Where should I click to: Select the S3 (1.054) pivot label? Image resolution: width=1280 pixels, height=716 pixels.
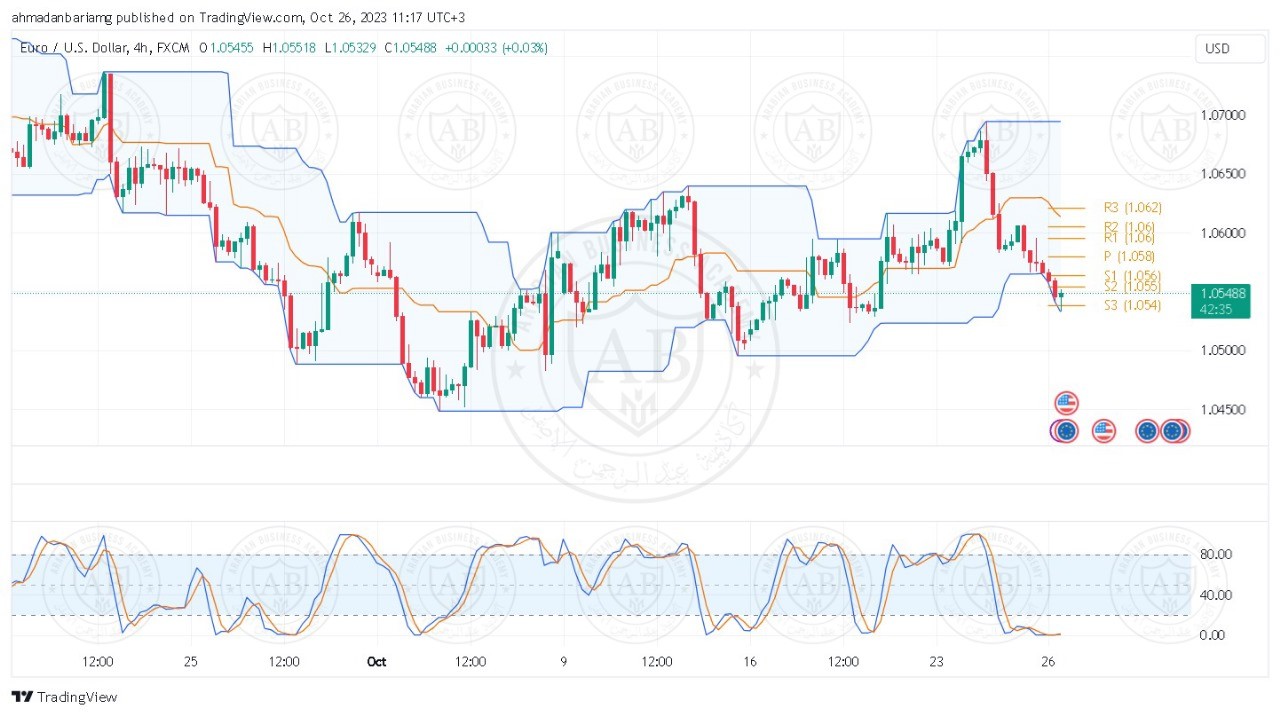(x=1132, y=305)
